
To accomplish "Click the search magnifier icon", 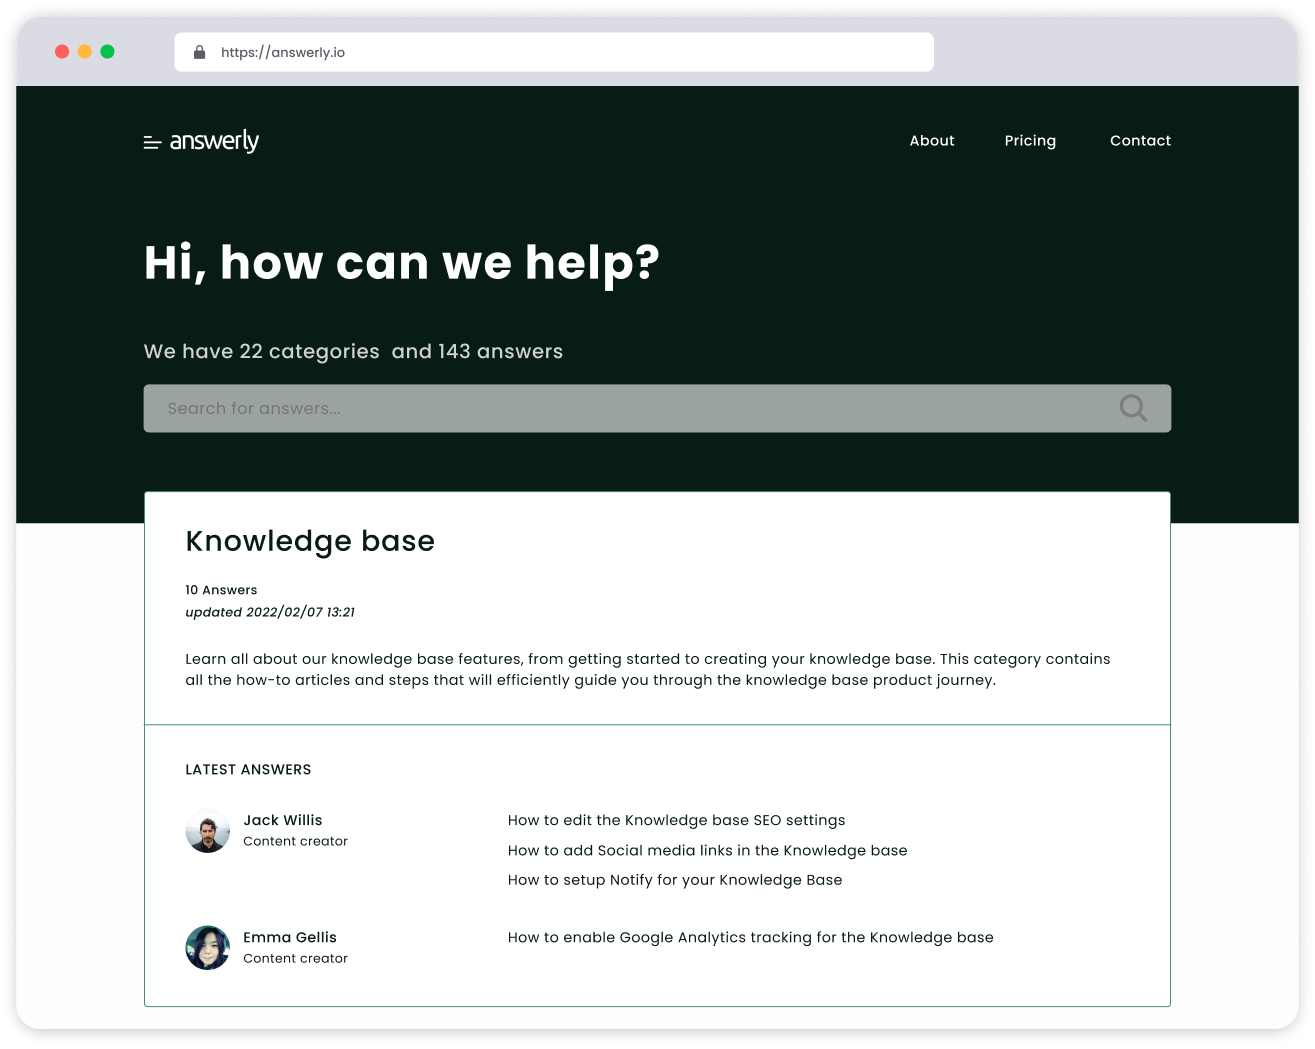I will [1133, 408].
